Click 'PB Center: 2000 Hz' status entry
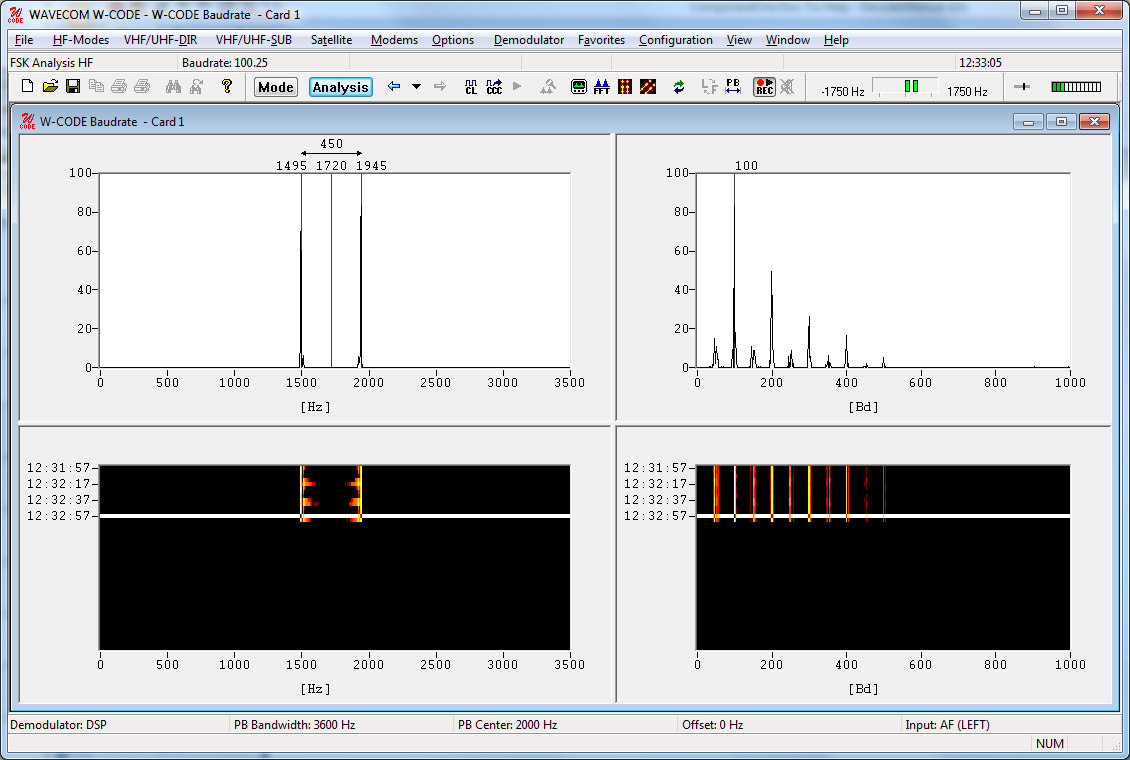The height and width of the screenshot is (760, 1130). tap(507, 725)
